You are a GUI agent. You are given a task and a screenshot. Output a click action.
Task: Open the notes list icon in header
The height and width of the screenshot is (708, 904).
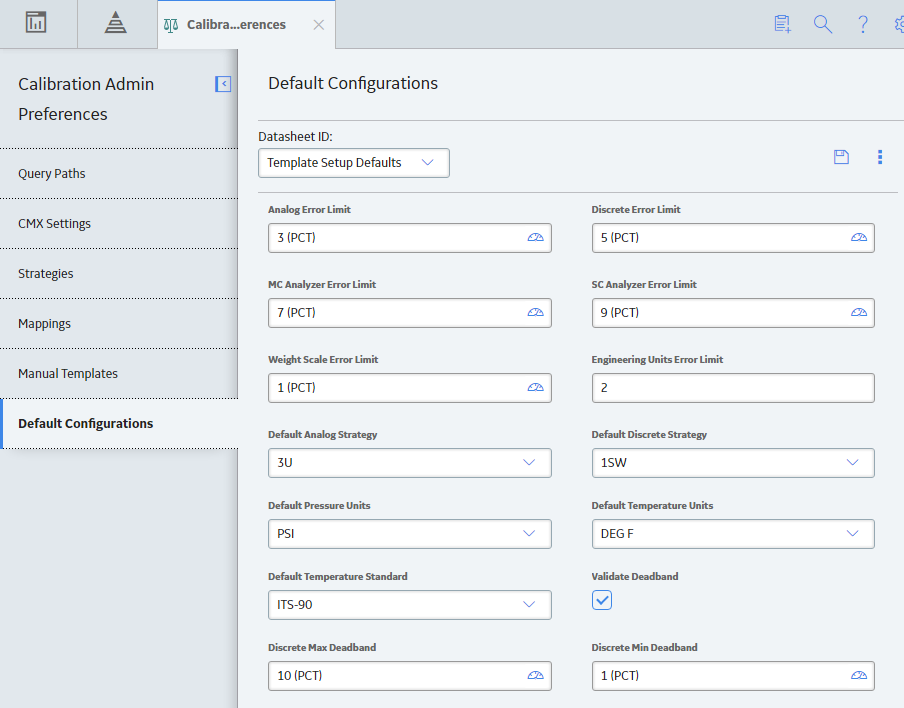[782, 24]
